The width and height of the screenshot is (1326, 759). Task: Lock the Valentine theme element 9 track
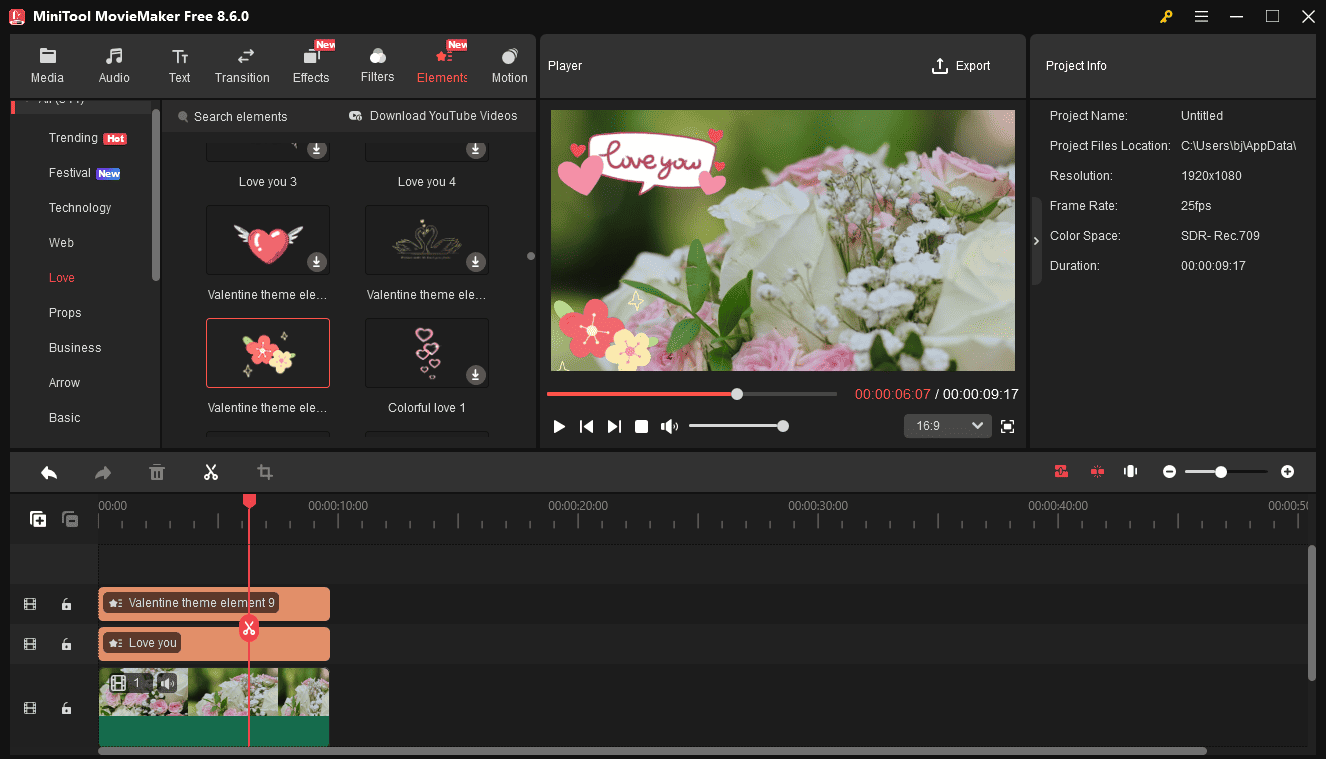click(x=66, y=604)
